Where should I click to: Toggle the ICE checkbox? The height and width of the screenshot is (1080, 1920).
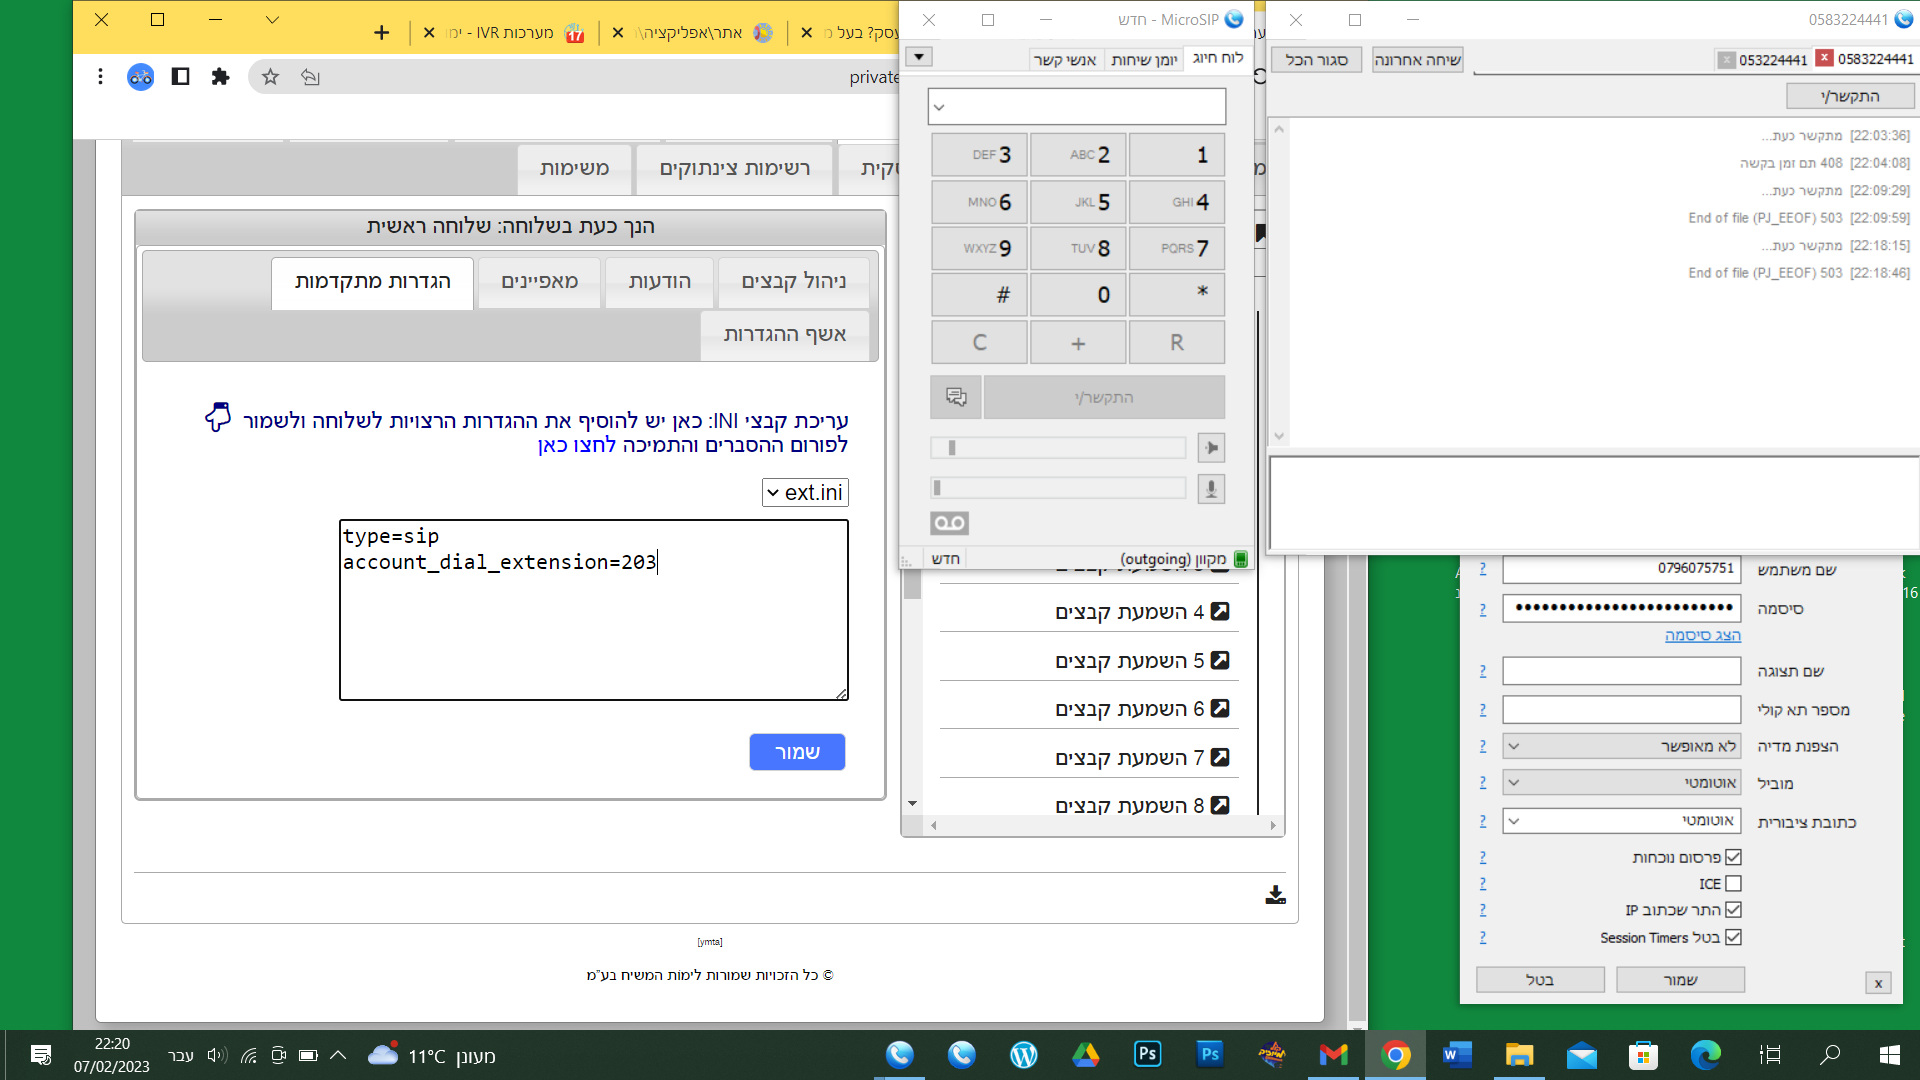(x=1733, y=884)
